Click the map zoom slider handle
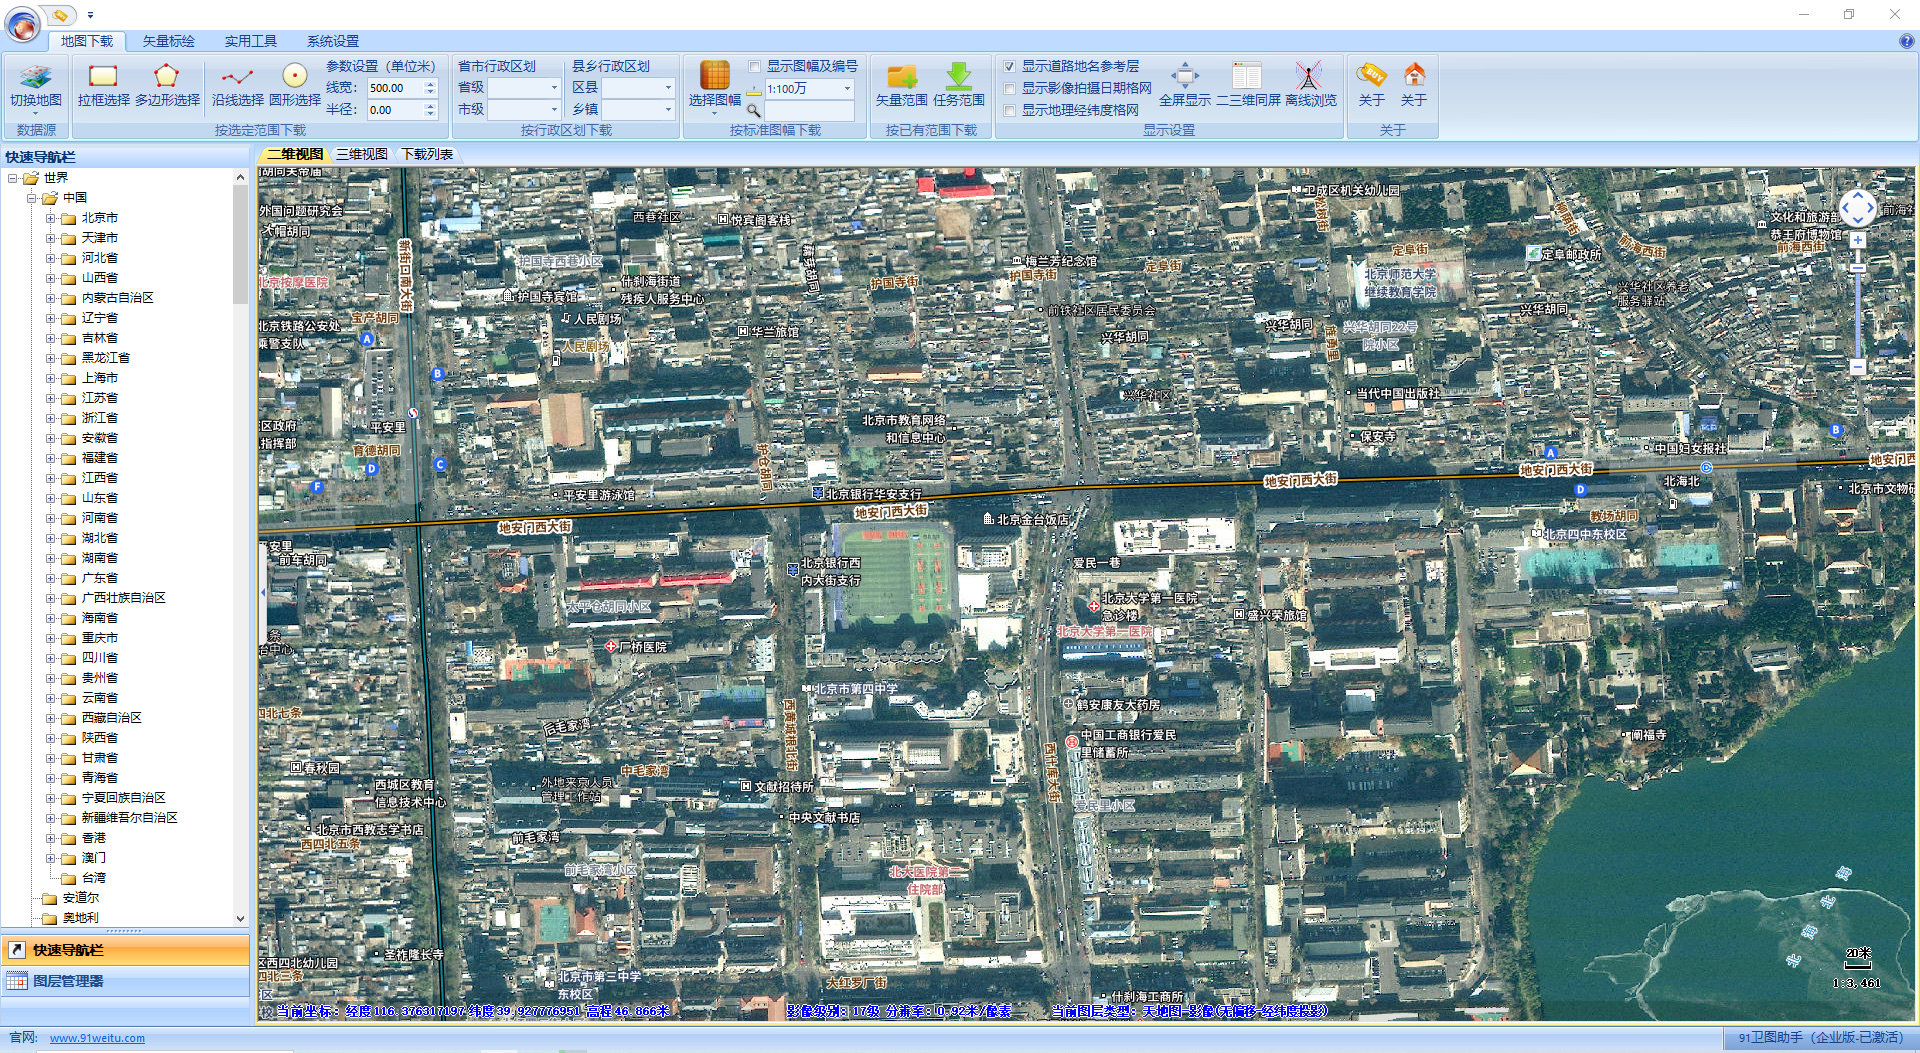The image size is (1920, 1053). click(1857, 268)
